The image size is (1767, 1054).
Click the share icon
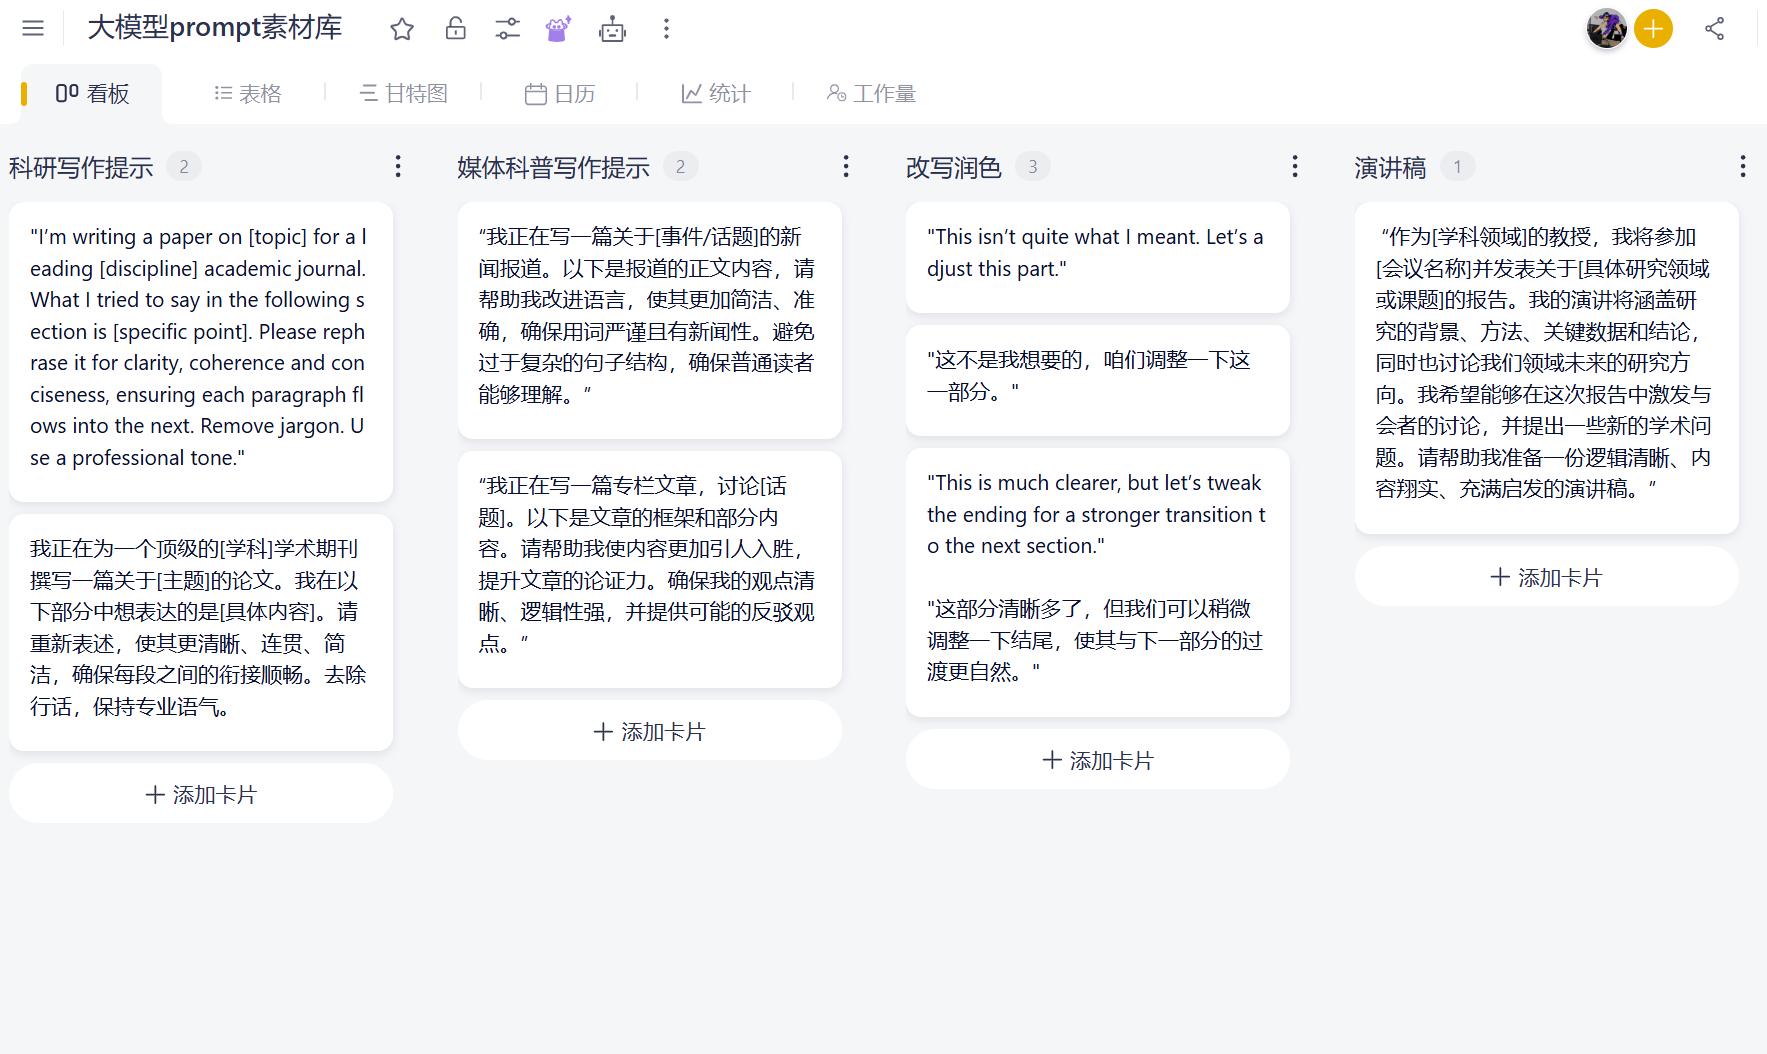pos(1714,29)
